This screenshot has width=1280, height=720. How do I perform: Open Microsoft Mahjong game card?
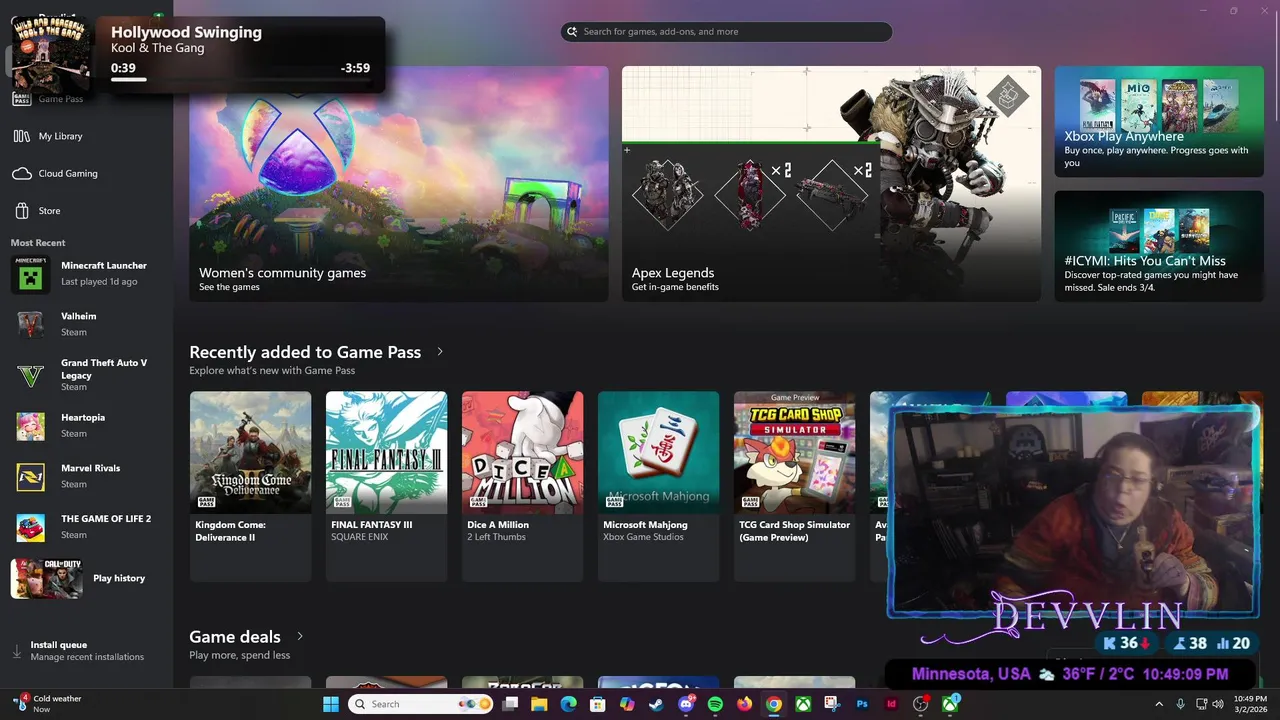[x=658, y=486]
